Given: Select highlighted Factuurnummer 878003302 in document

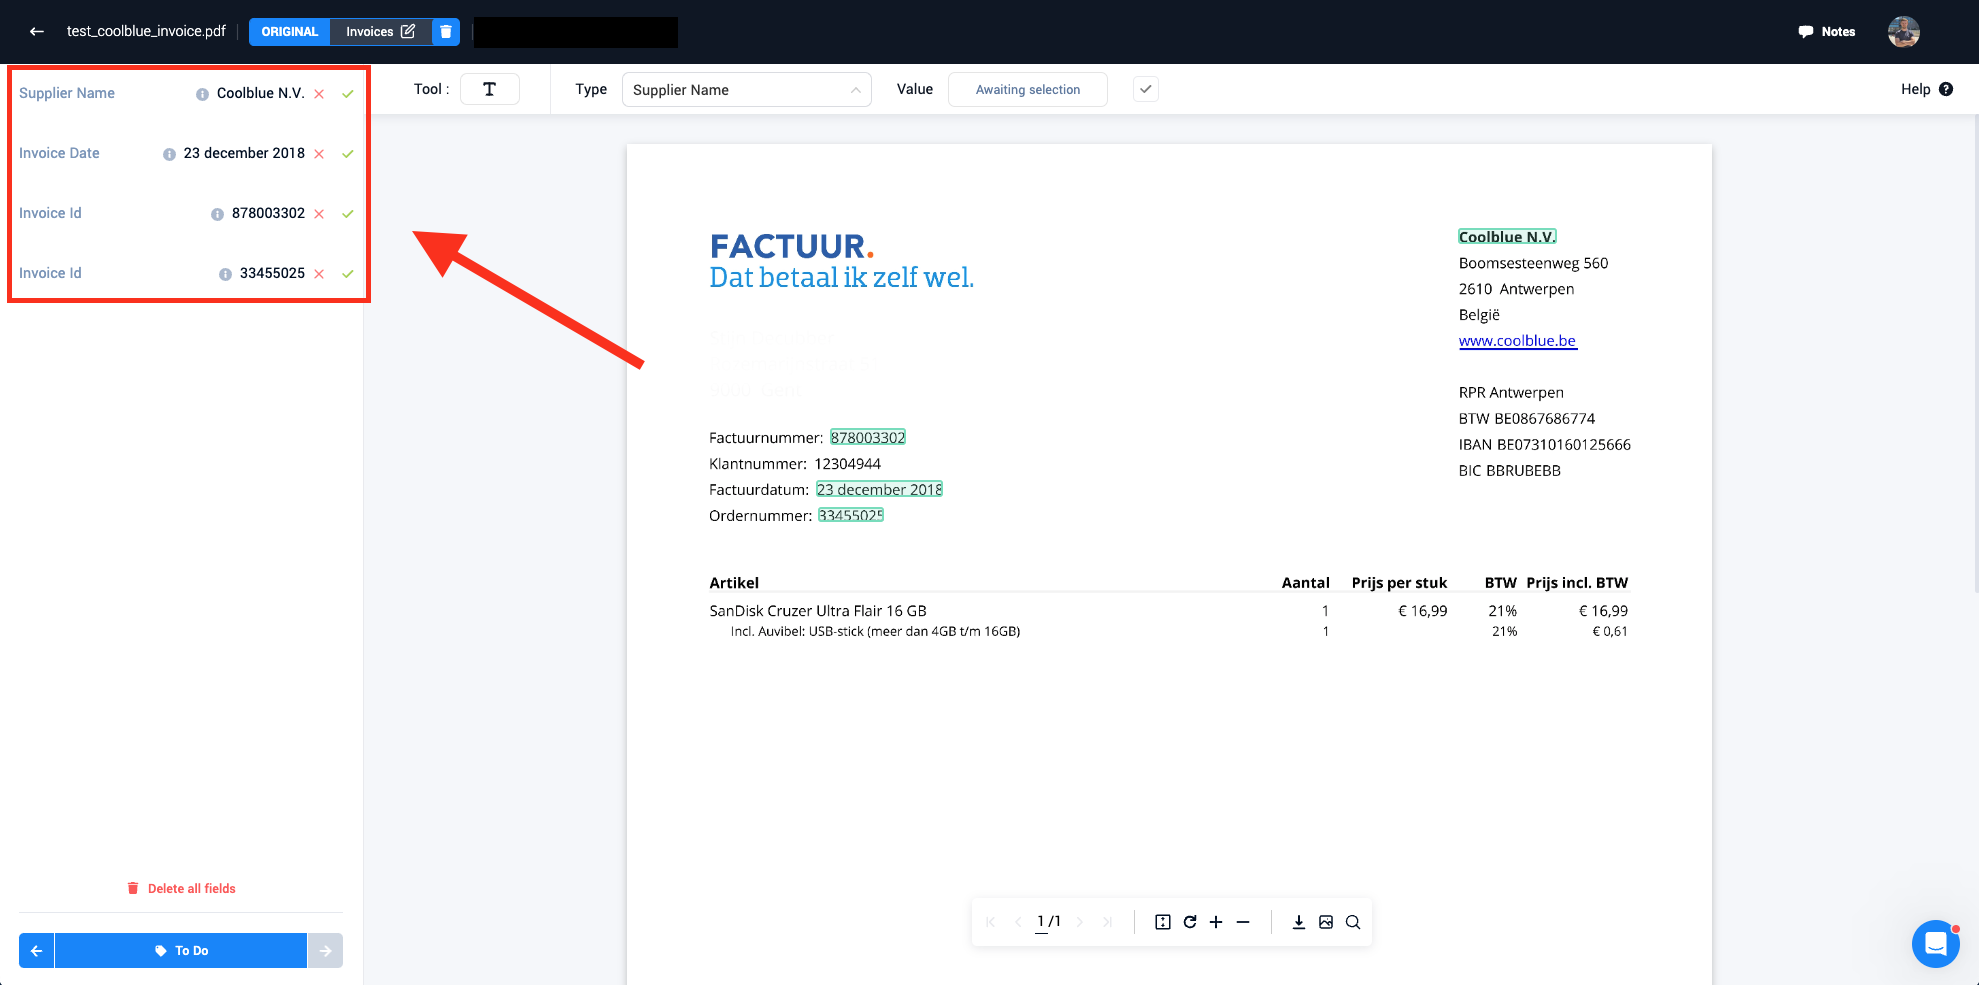Looking at the screenshot, I should tap(868, 437).
